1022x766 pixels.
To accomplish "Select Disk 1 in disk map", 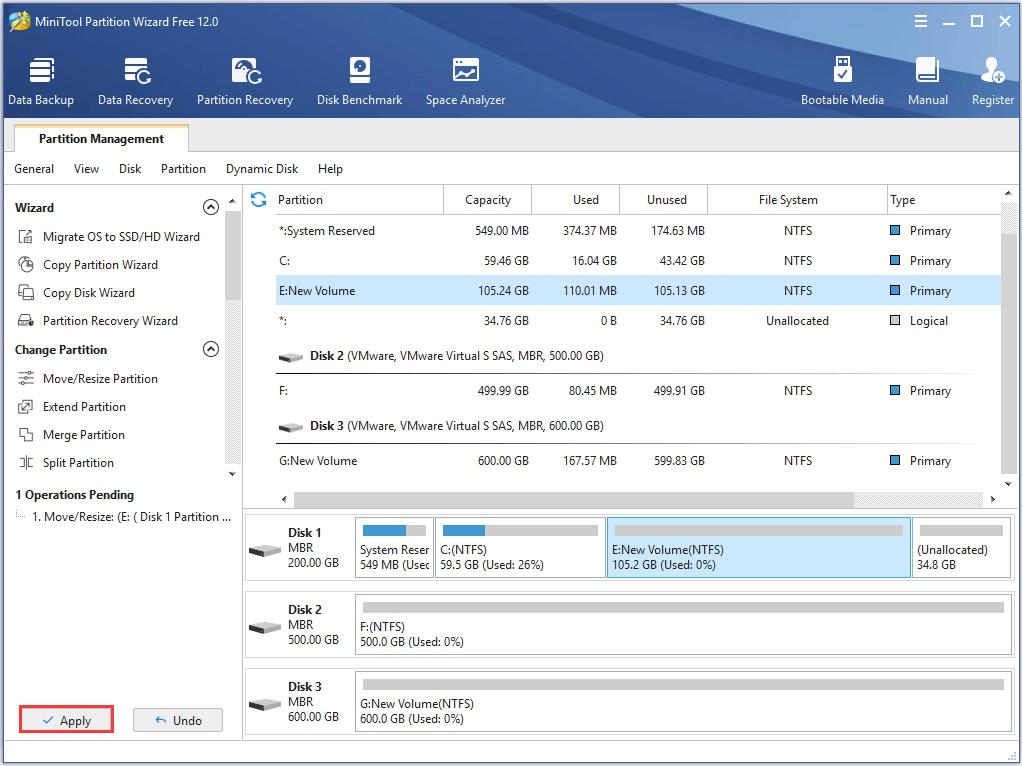I will [x=300, y=548].
